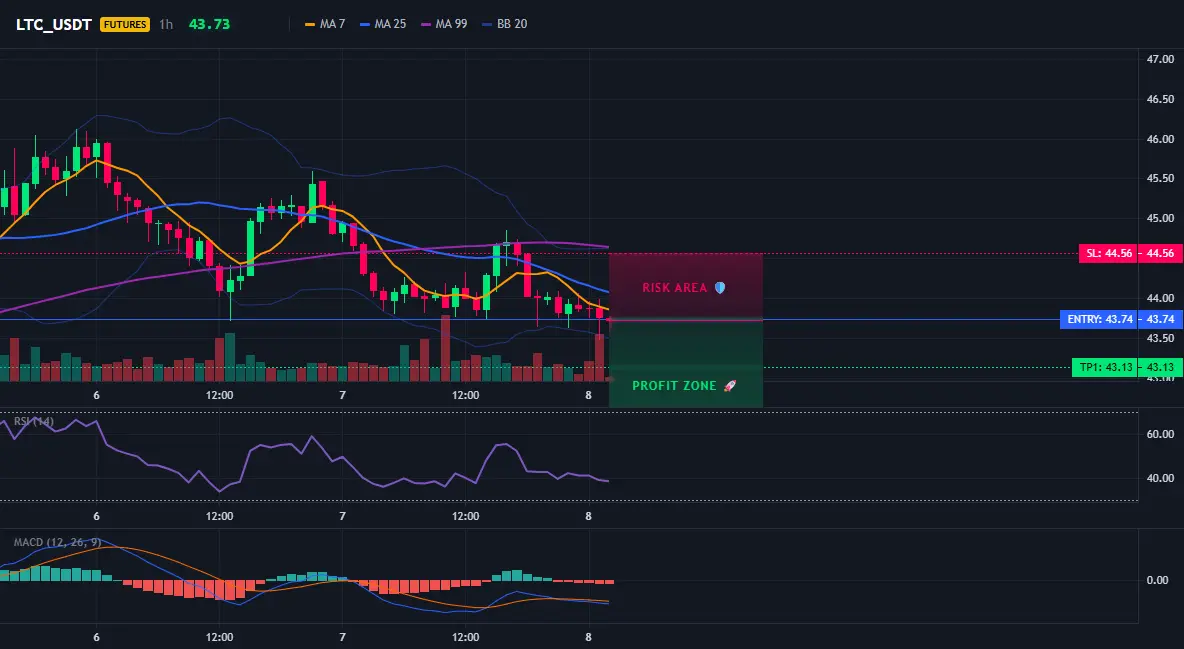Toggle the MA 25 legend entry
Screen dimensions: 1184x649
[383, 24]
